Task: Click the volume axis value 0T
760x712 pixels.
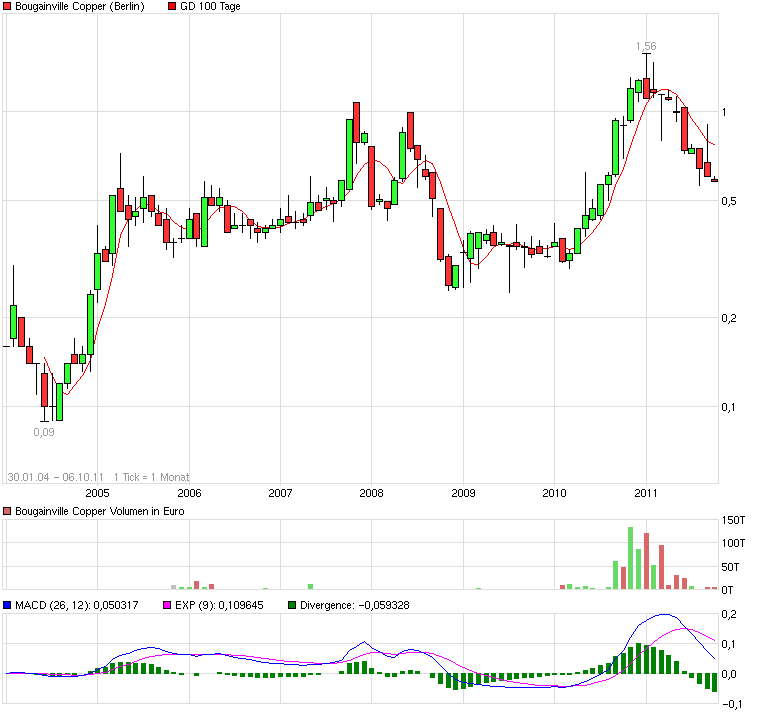Action: coord(728,590)
